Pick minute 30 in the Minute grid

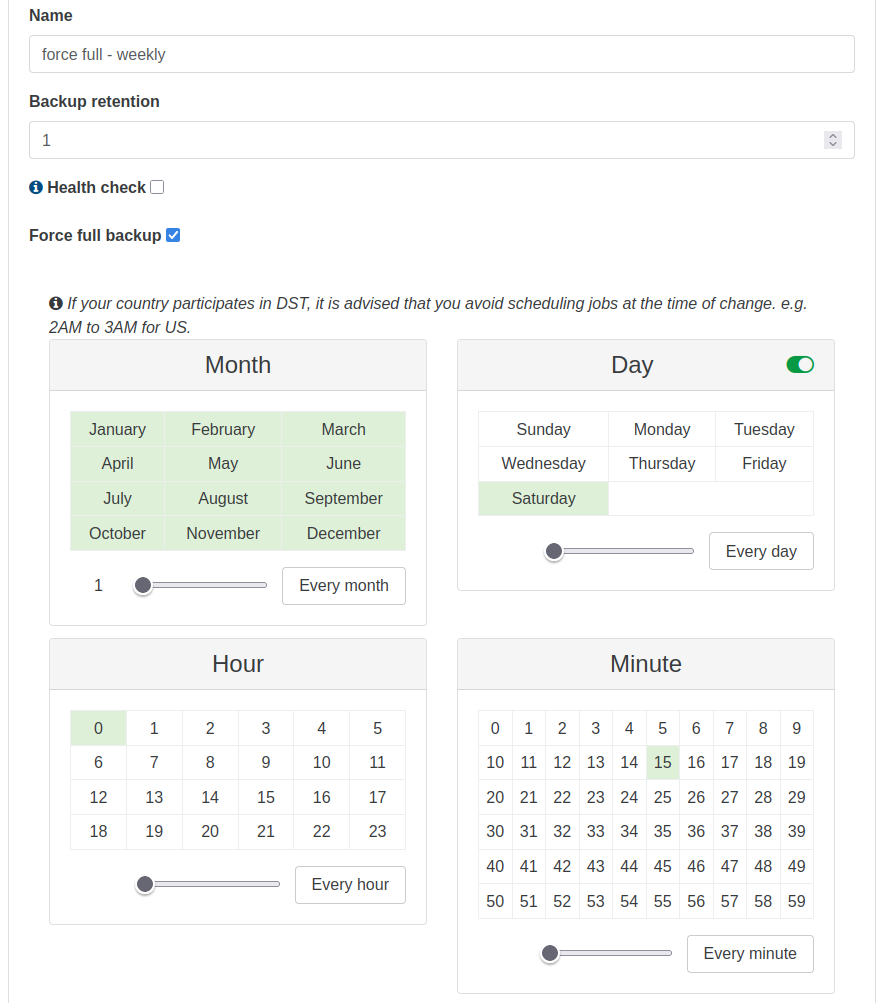[495, 831]
